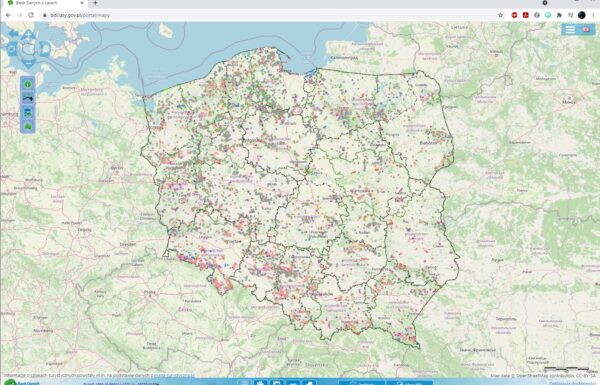Zoom out with the minus map control
The image size is (600, 385).
[28, 63]
